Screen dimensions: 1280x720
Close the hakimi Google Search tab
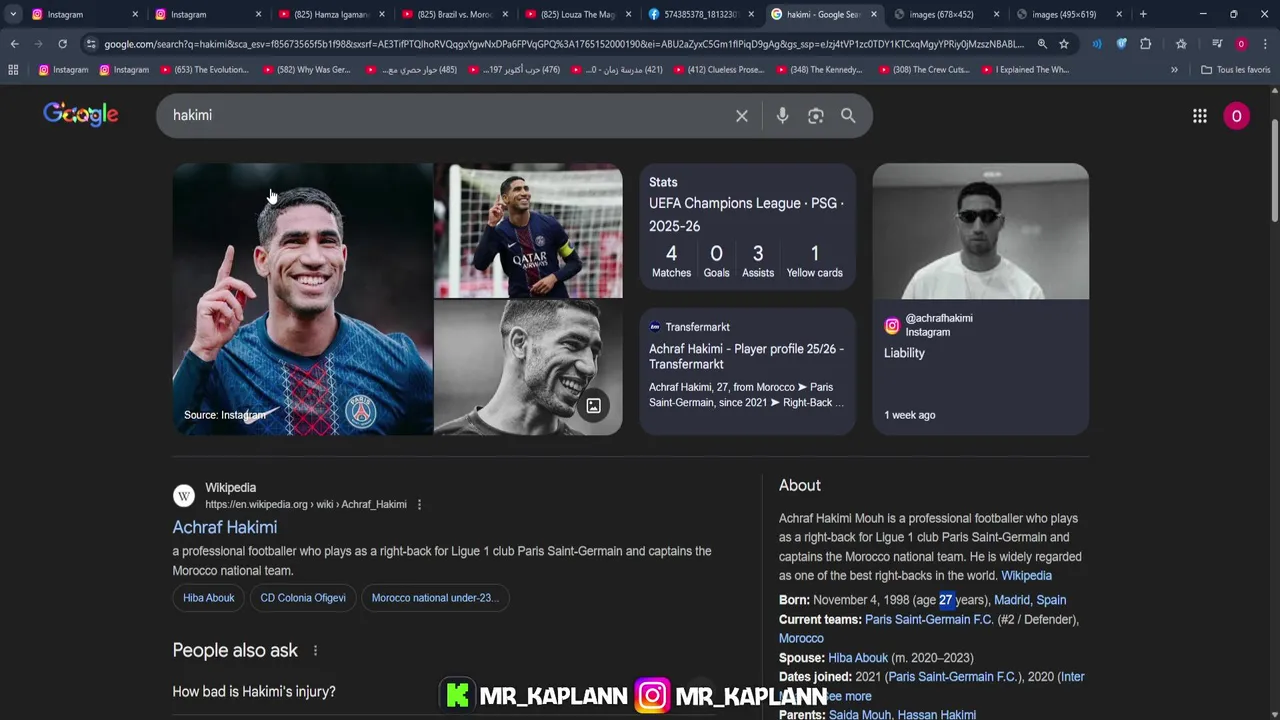[873, 14]
